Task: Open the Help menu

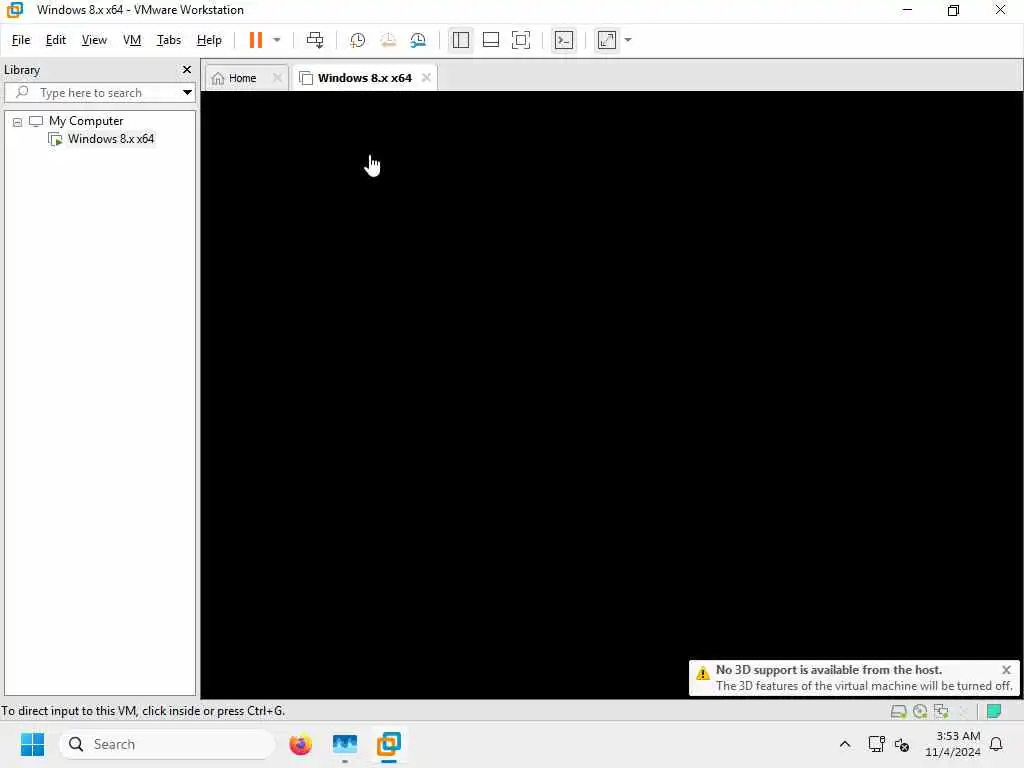Action: coord(209,40)
